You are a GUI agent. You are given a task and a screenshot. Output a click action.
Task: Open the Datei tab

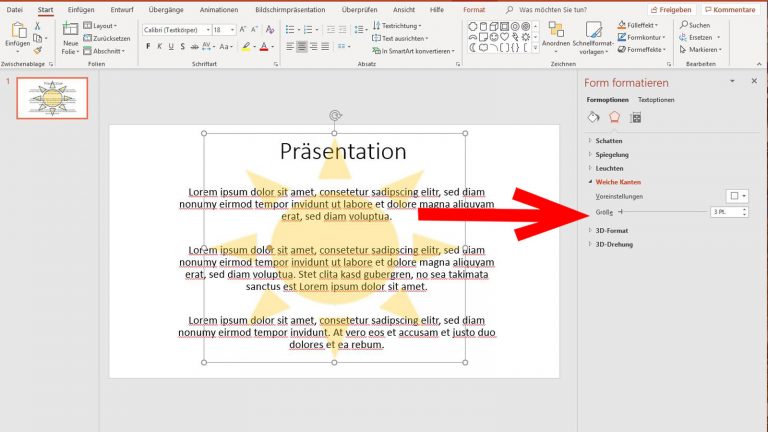click(x=15, y=10)
